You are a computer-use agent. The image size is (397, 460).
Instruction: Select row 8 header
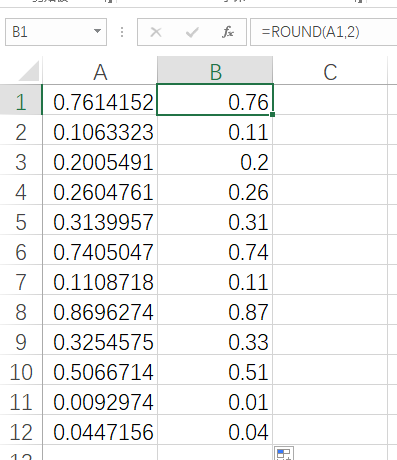[21, 310]
